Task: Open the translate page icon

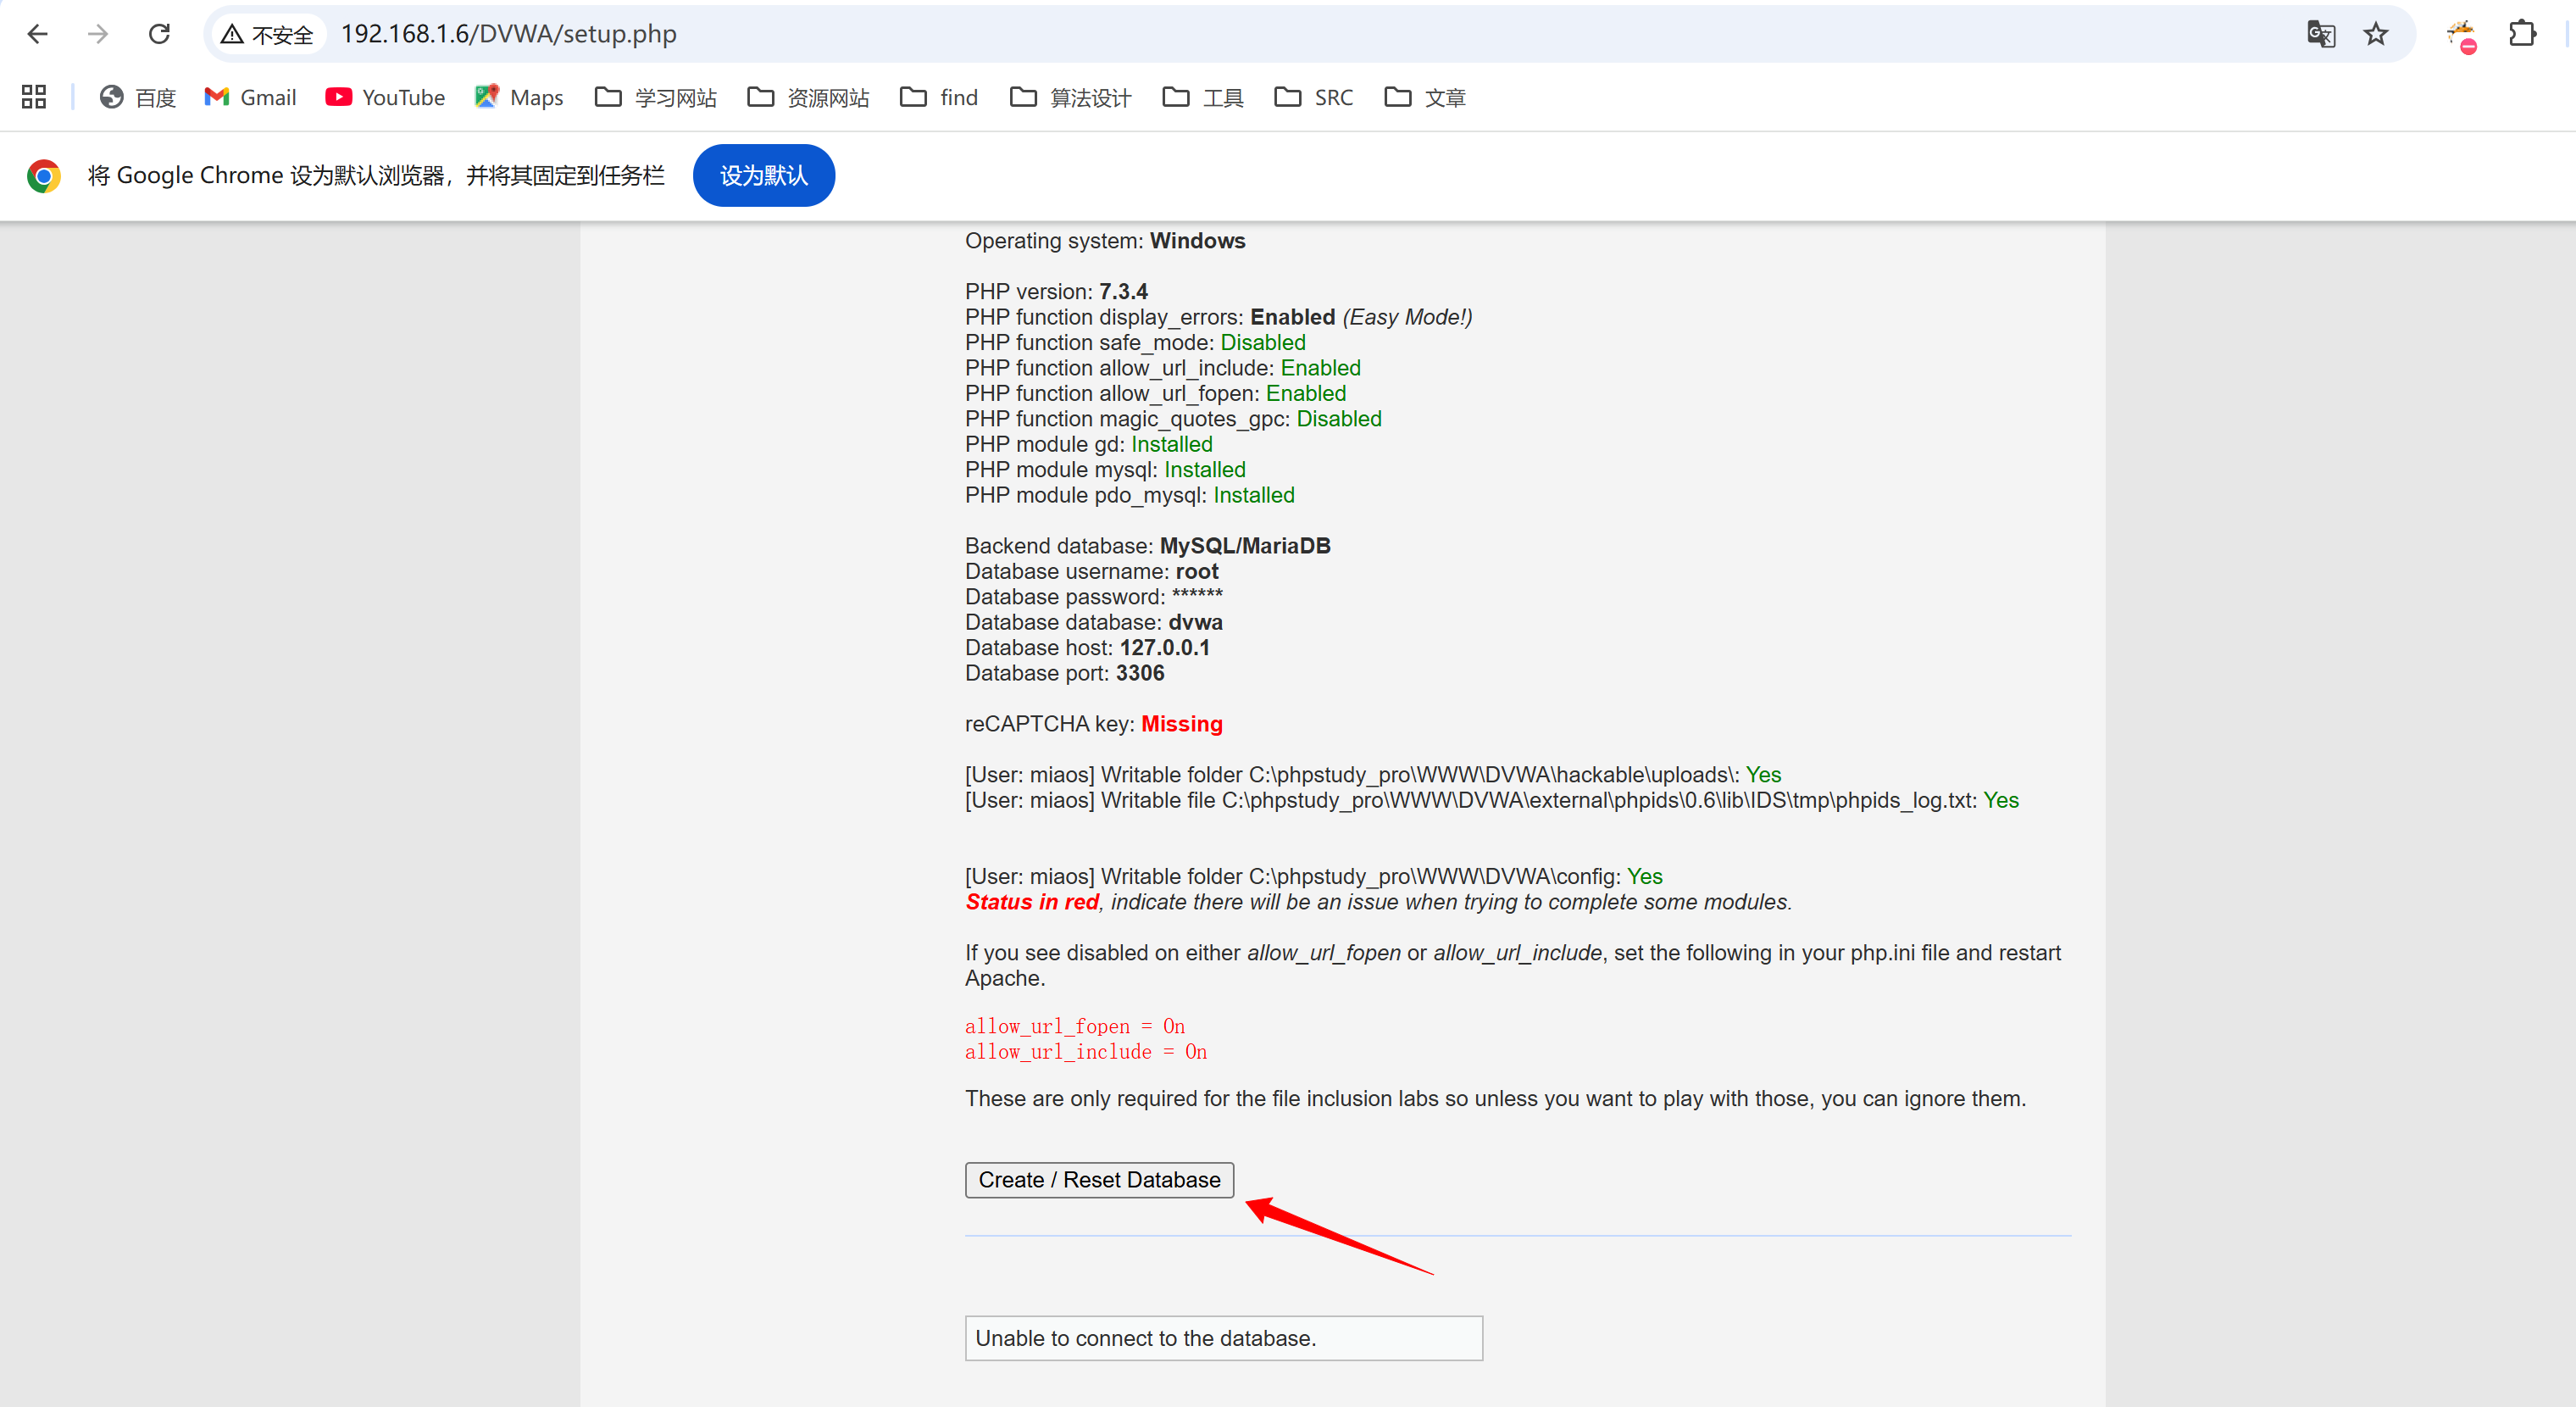Action: pyautogui.click(x=2320, y=34)
